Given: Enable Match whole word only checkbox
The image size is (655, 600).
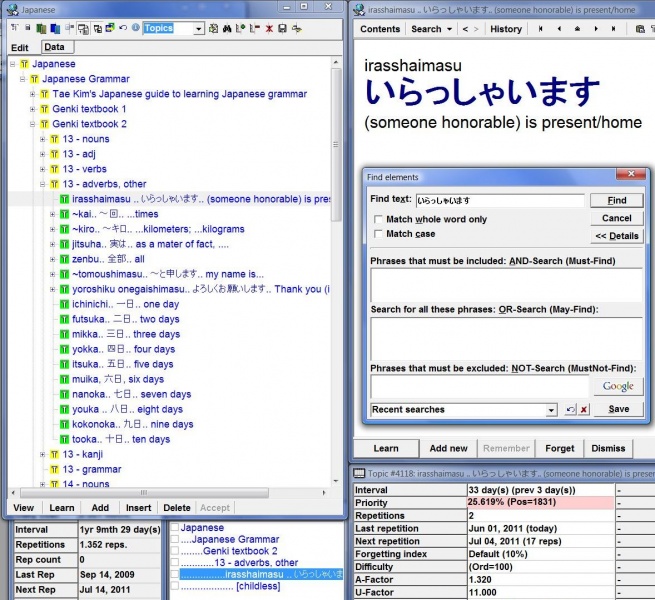Looking at the screenshot, I should 378,219.
